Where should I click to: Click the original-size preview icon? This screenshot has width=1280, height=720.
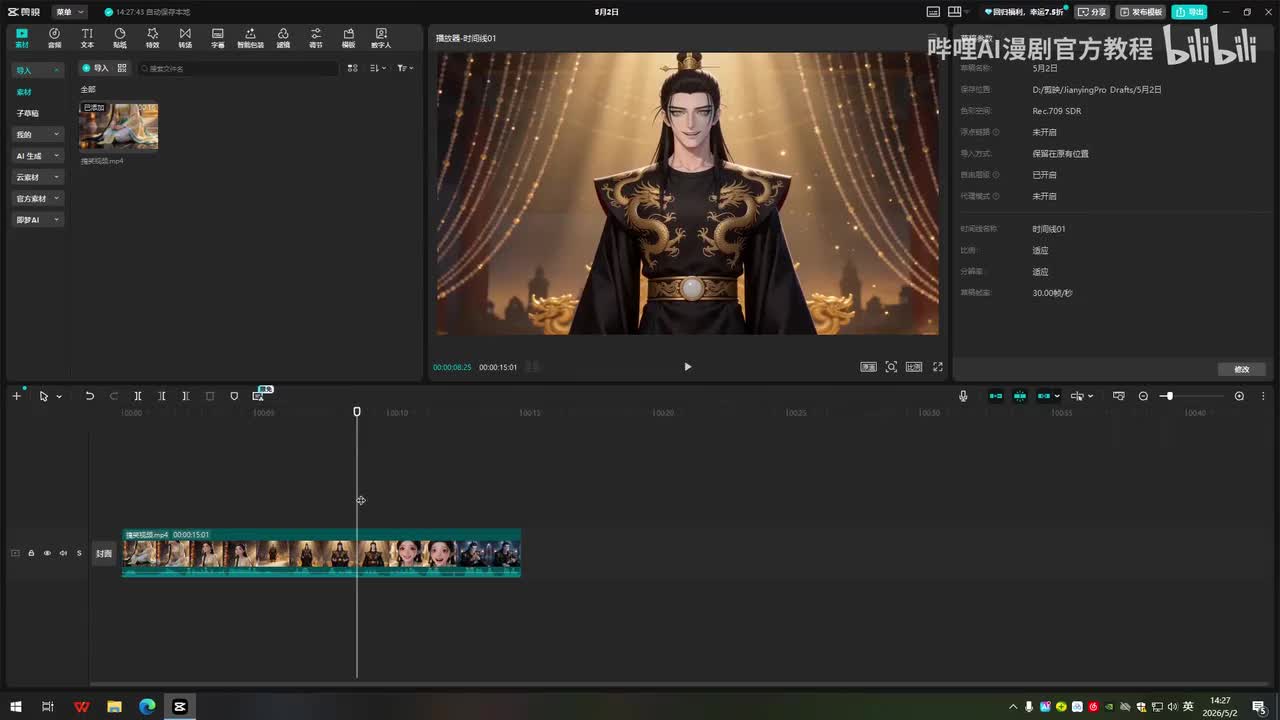tap(868, 367)
